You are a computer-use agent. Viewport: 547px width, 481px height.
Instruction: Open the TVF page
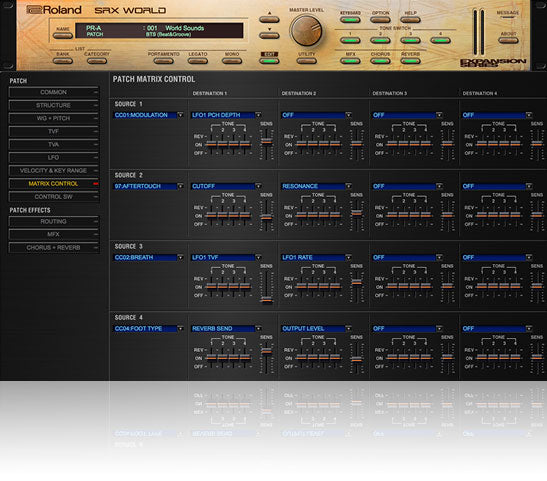click(x=54, y=131)
